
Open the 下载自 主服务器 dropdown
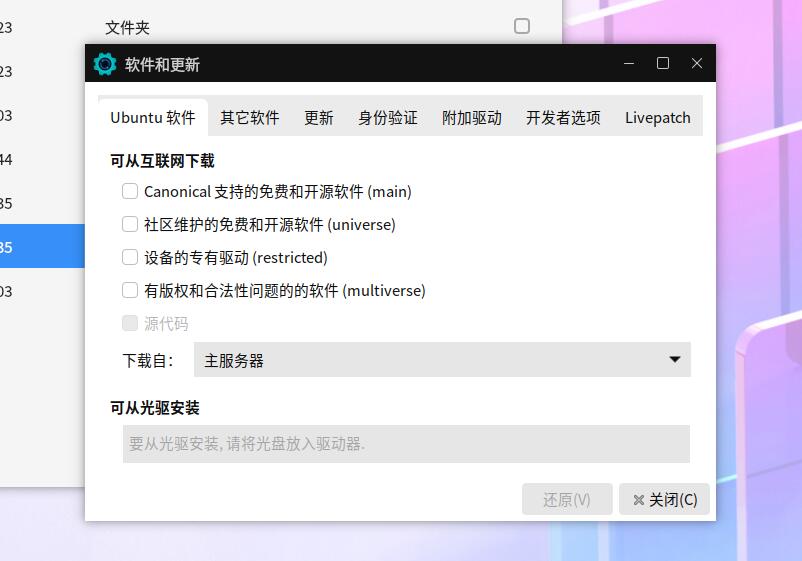click(442, 360)
